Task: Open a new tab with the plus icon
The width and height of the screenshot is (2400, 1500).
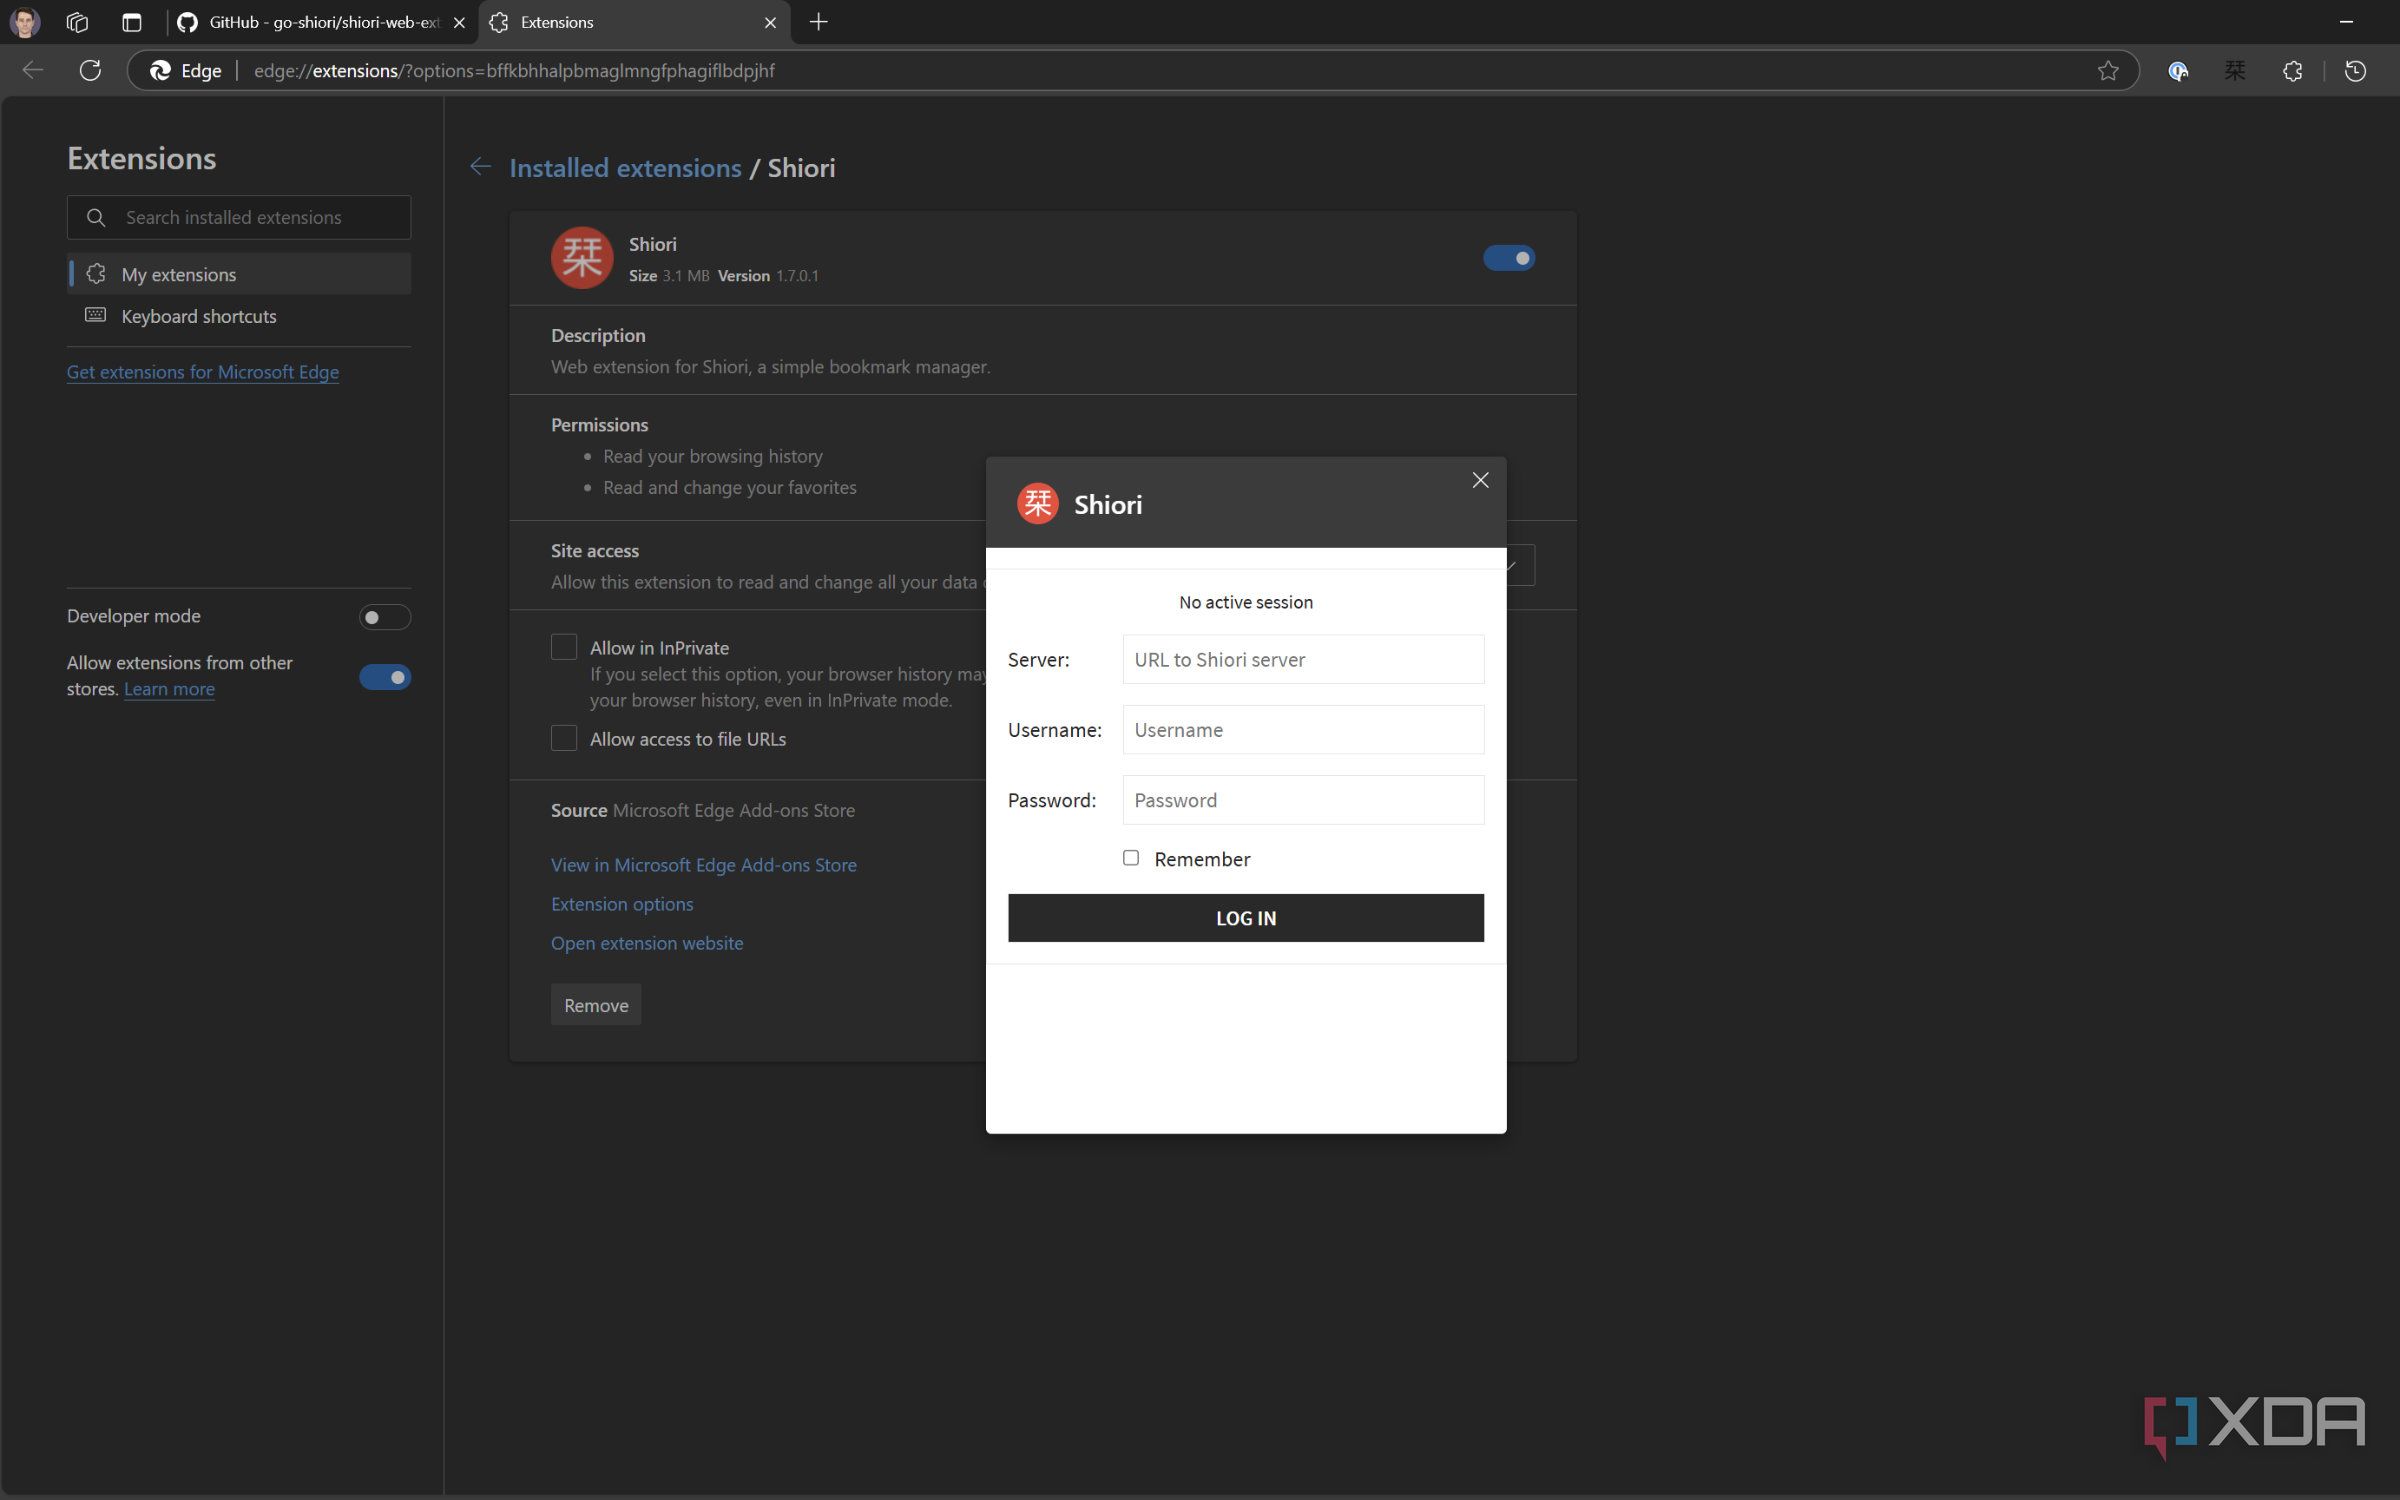Action: (x=818, y=22)
